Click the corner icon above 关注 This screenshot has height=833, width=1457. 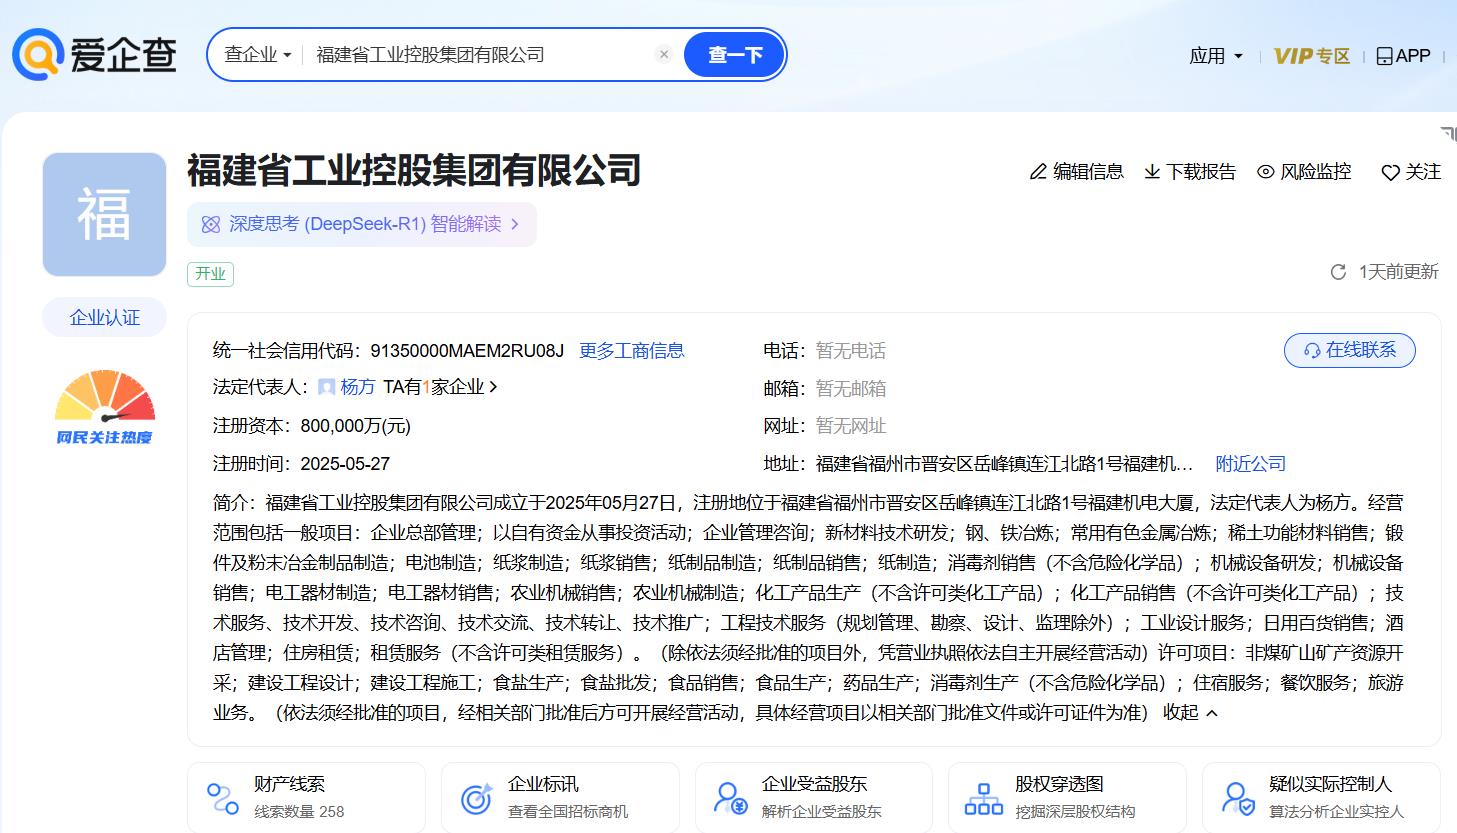point(1448,134)
